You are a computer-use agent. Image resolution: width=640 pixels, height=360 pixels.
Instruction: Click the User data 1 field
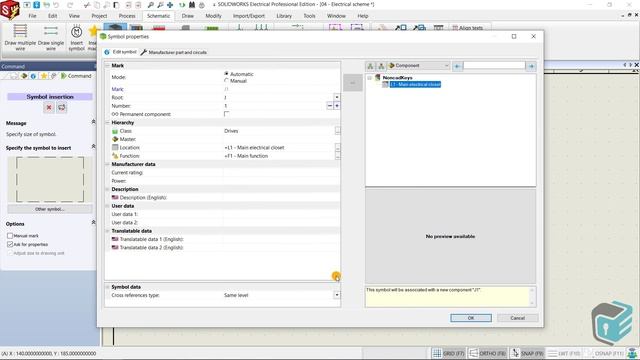click(281, 214)
